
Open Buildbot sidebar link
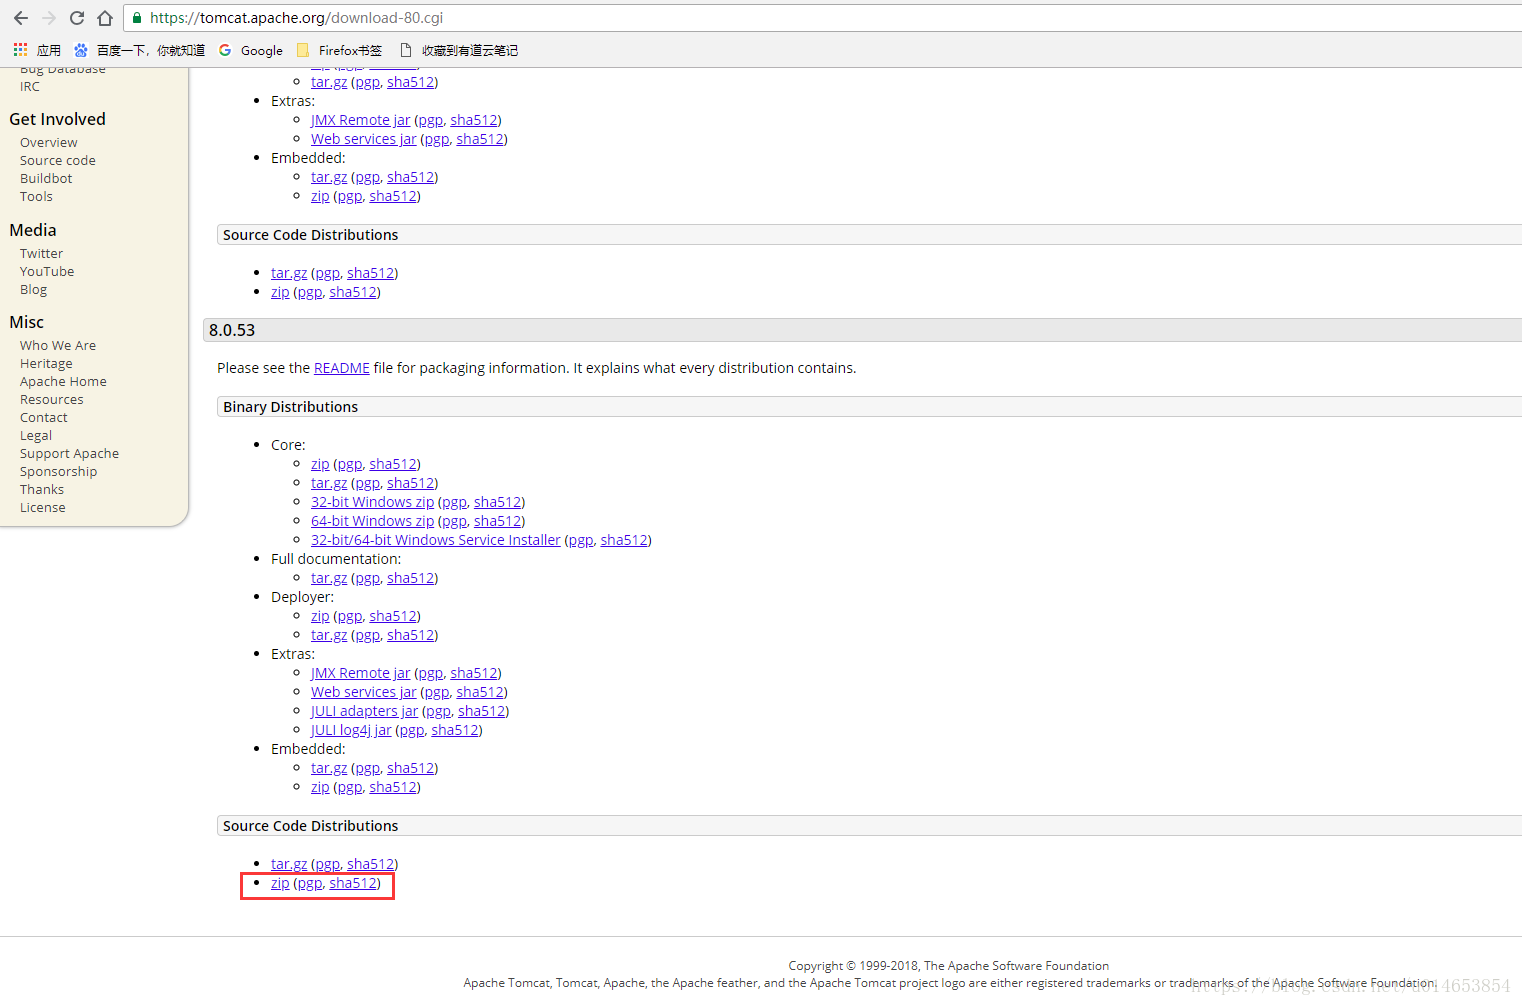tap(46, 179)
